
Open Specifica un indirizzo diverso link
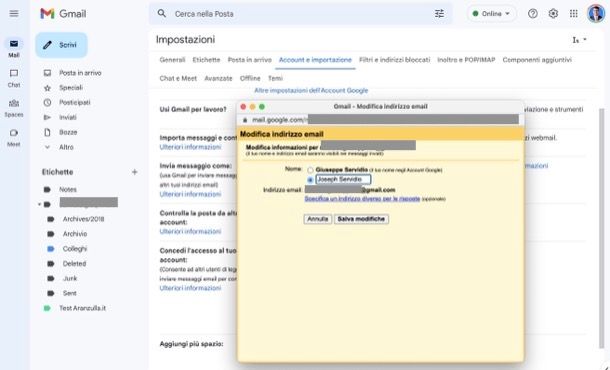click(362, 199)
